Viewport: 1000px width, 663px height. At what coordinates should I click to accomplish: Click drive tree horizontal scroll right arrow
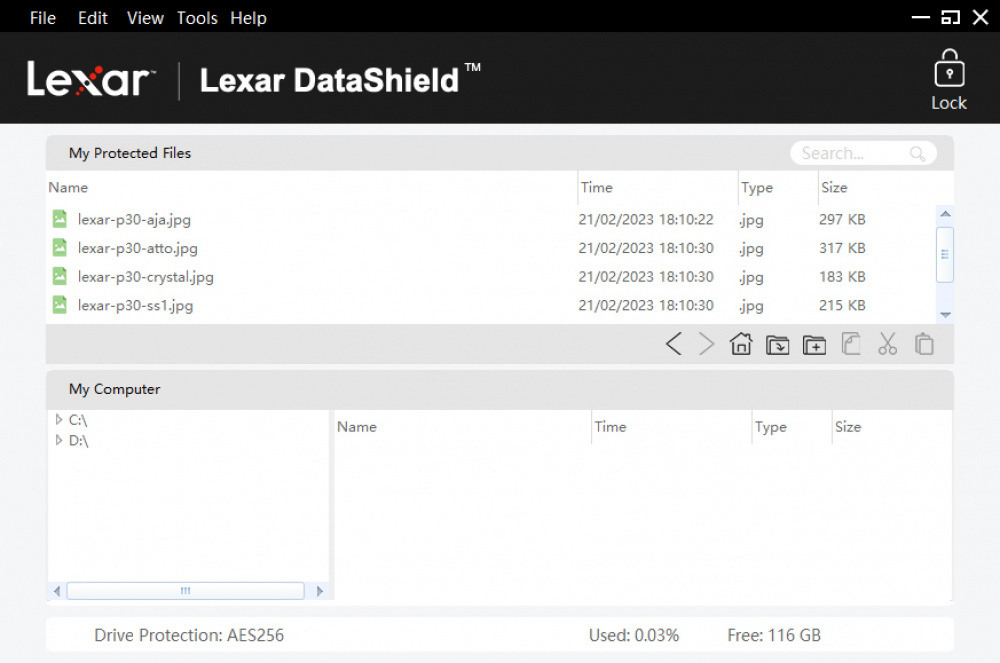tap(320, 591)
